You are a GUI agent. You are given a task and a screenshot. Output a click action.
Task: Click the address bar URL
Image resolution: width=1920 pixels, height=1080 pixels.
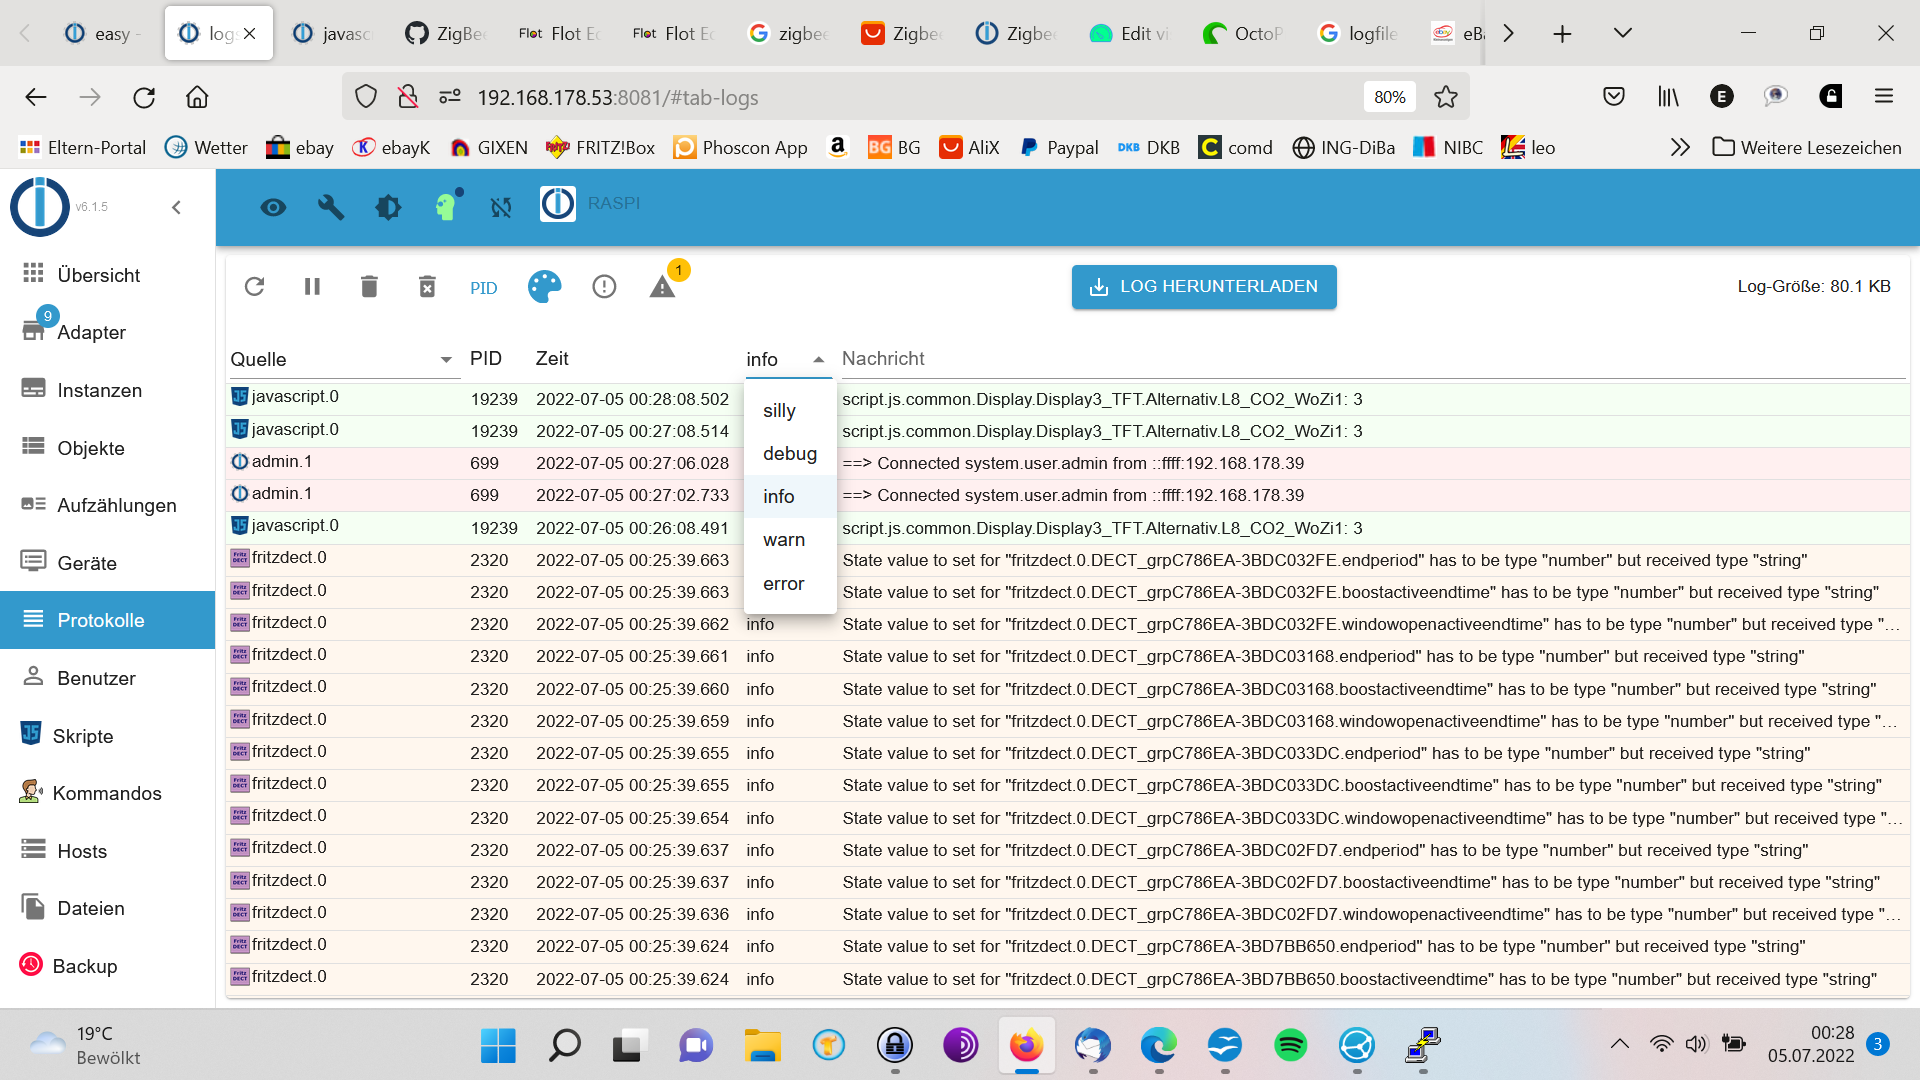click(617, 97)
